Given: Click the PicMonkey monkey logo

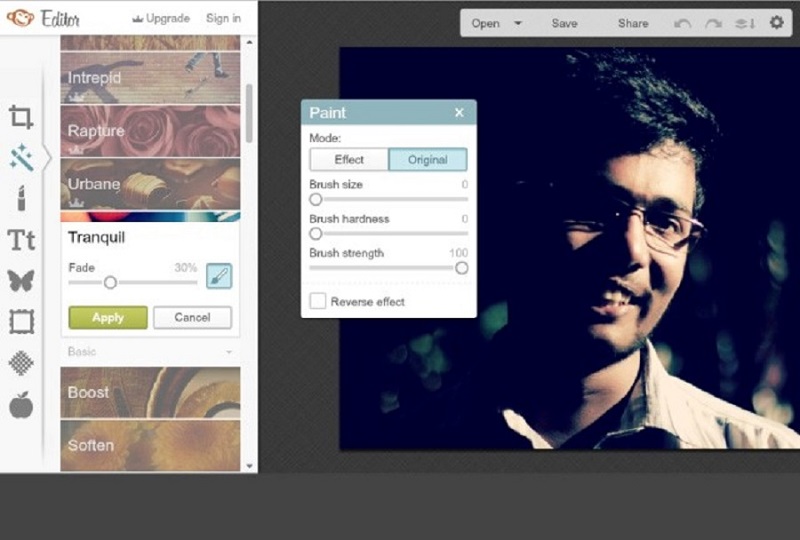Looking at the screenshot, I should pos(20,18).
